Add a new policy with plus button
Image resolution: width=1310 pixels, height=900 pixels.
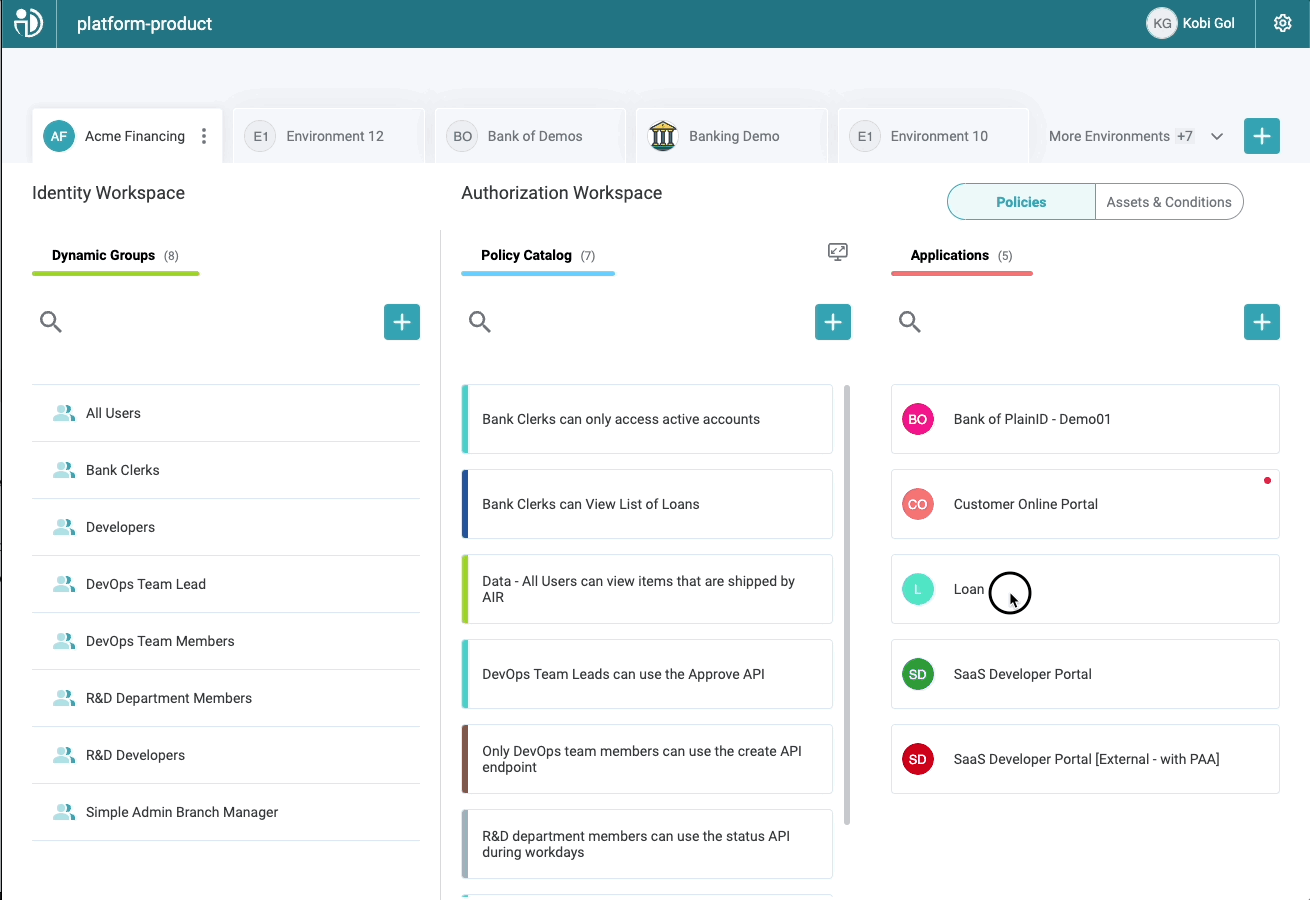point(833,322)
